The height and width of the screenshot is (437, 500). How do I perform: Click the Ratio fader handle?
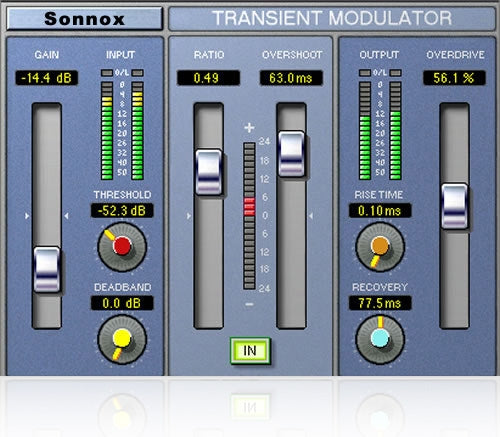[x=209, y=172]
